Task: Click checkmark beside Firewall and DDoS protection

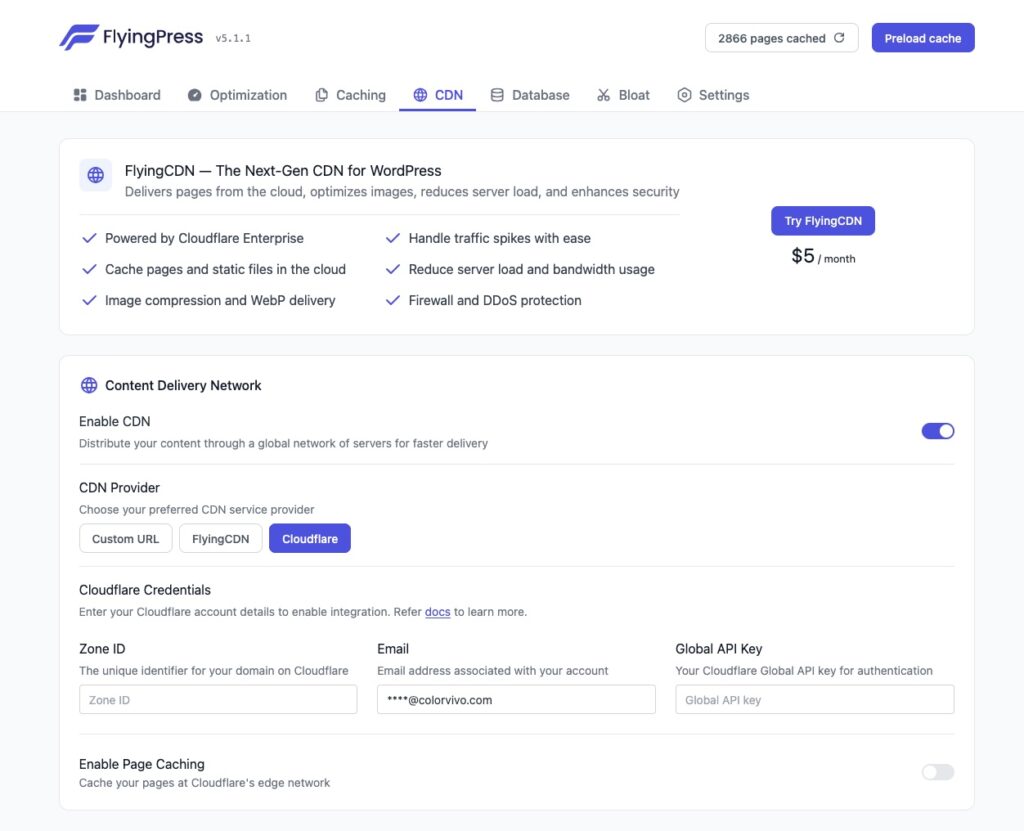Action: [x=392, y=301]
